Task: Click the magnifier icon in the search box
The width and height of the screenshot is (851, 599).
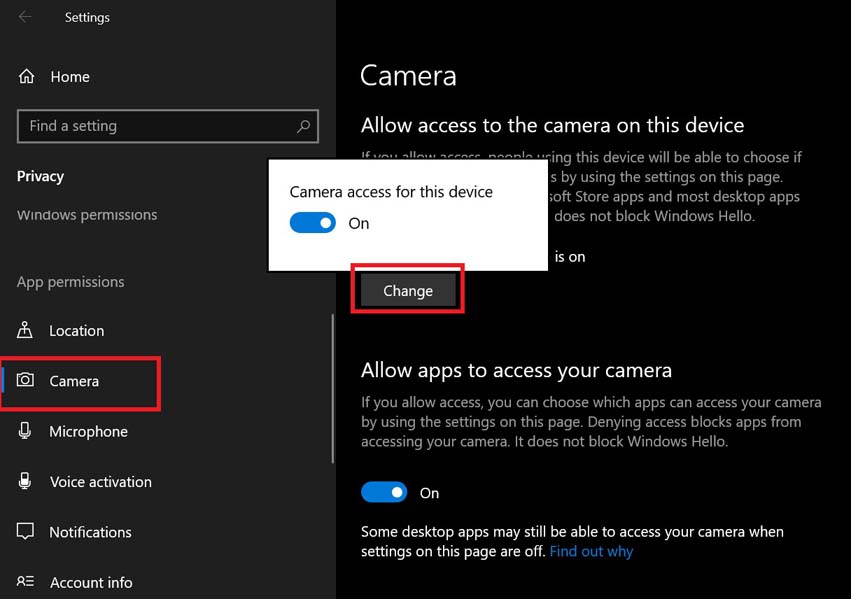Action: click(x=302, y=126)
